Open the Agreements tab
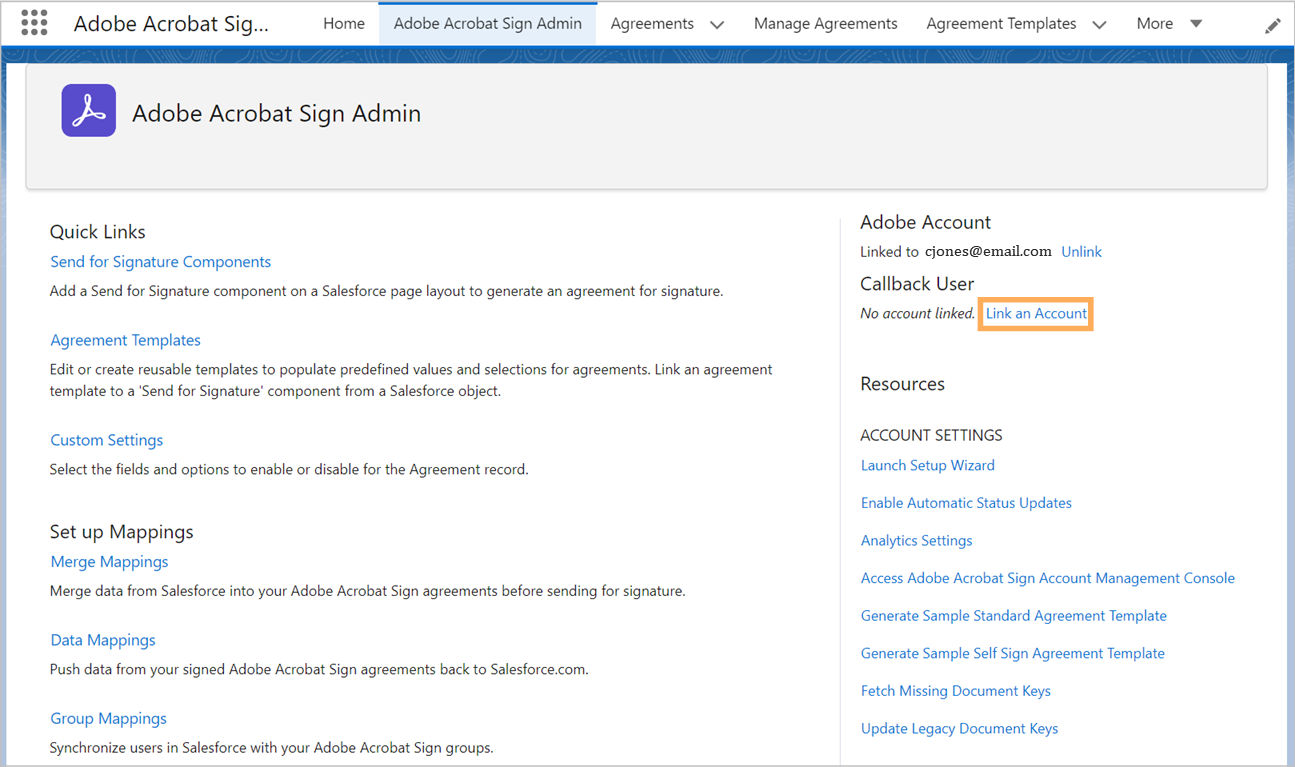This screenshot has width=1295, height=767. pyautogui.click(x=652, y=23)
